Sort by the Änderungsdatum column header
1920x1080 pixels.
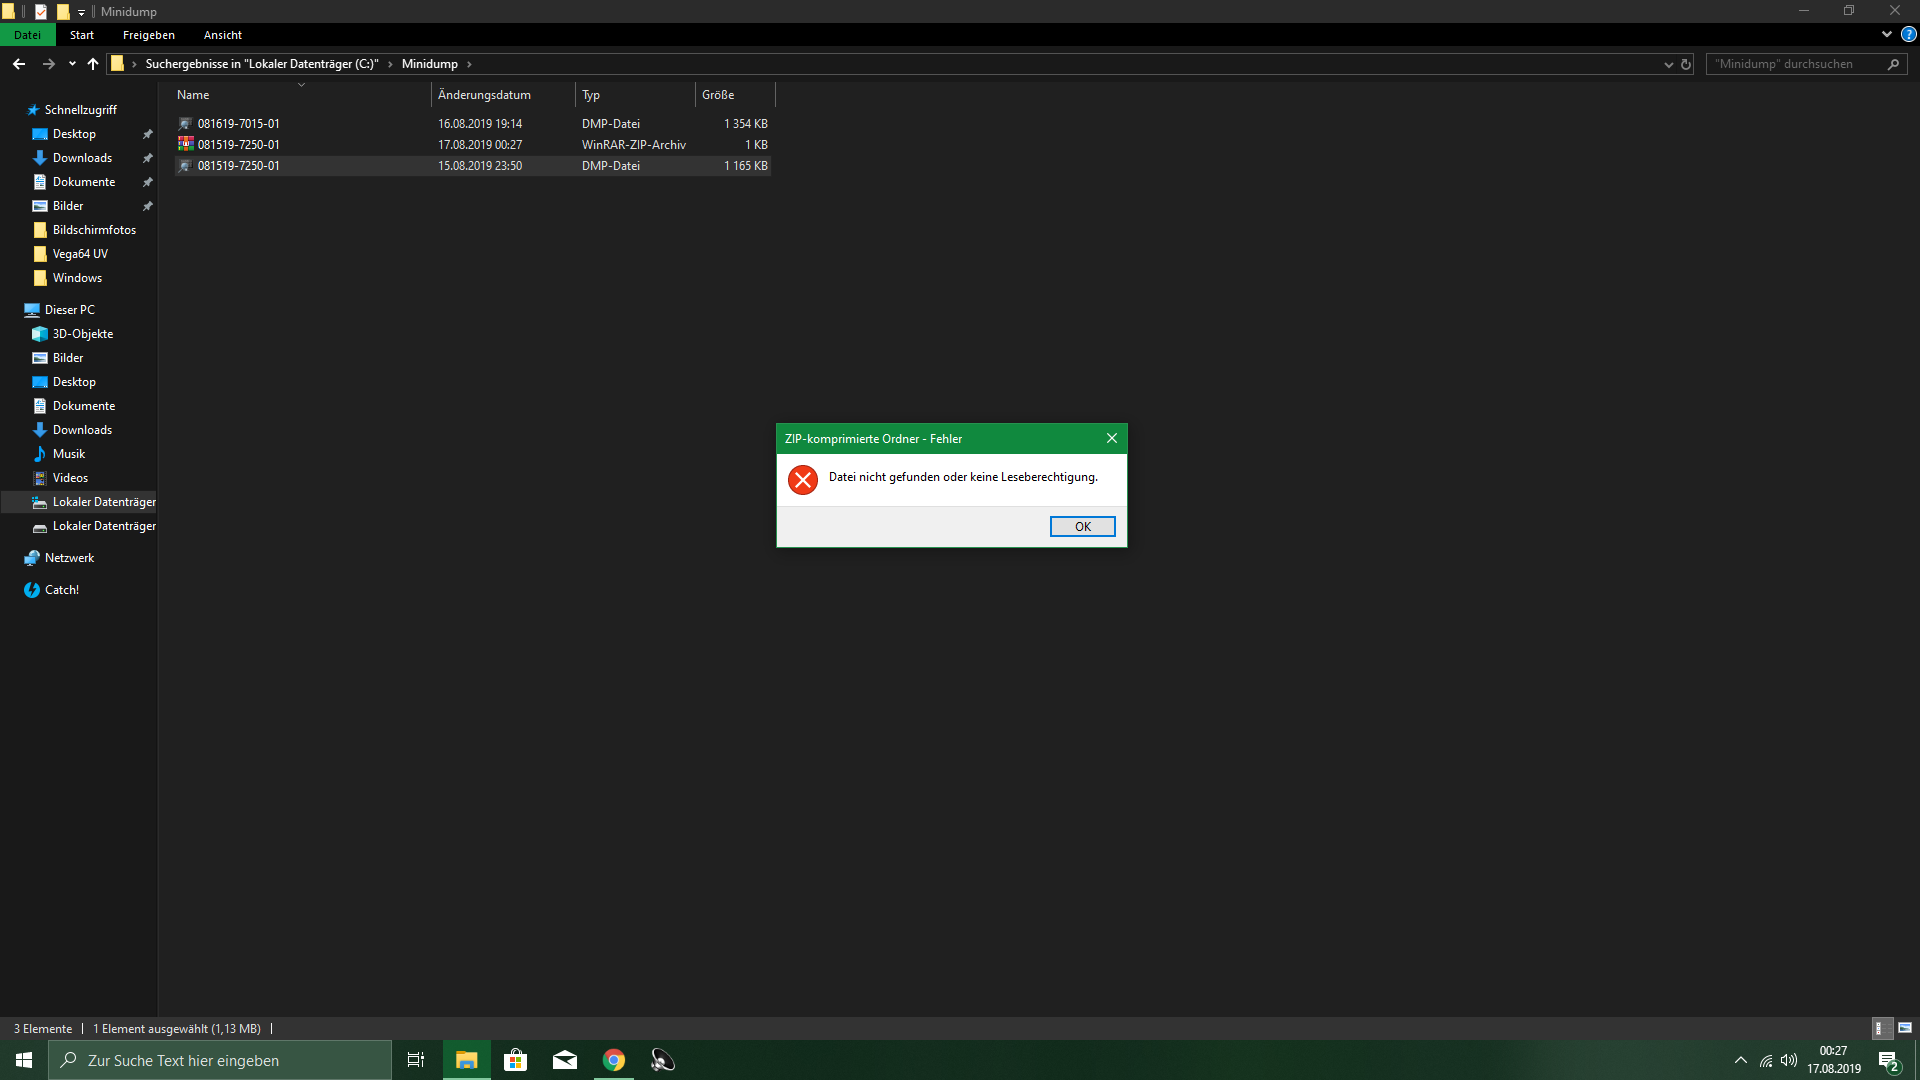coord(484,95)
